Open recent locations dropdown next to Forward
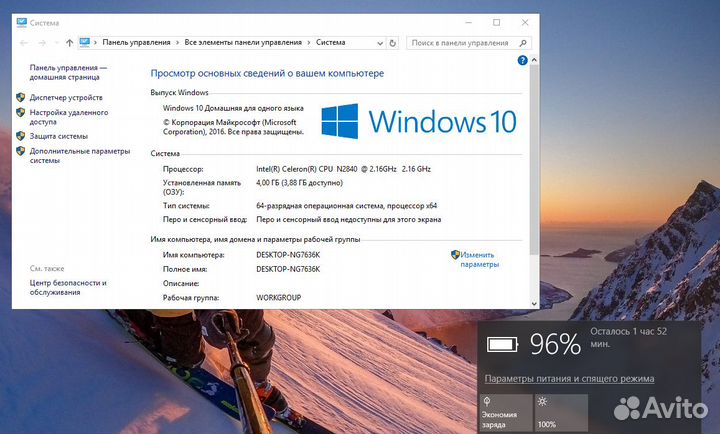 click(x=56, y=43)
